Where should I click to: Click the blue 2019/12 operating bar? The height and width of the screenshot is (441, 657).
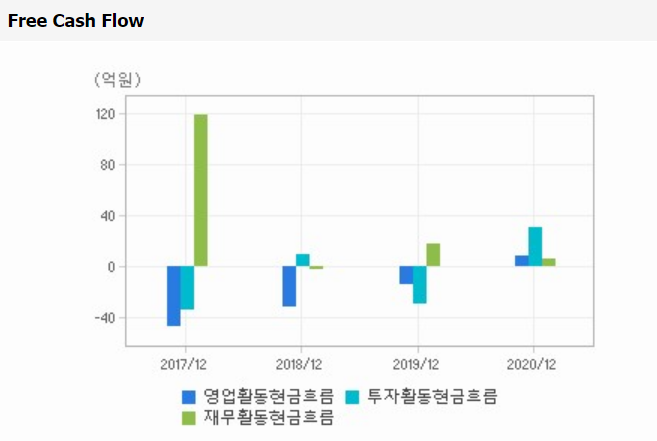(x=406, y=275)
